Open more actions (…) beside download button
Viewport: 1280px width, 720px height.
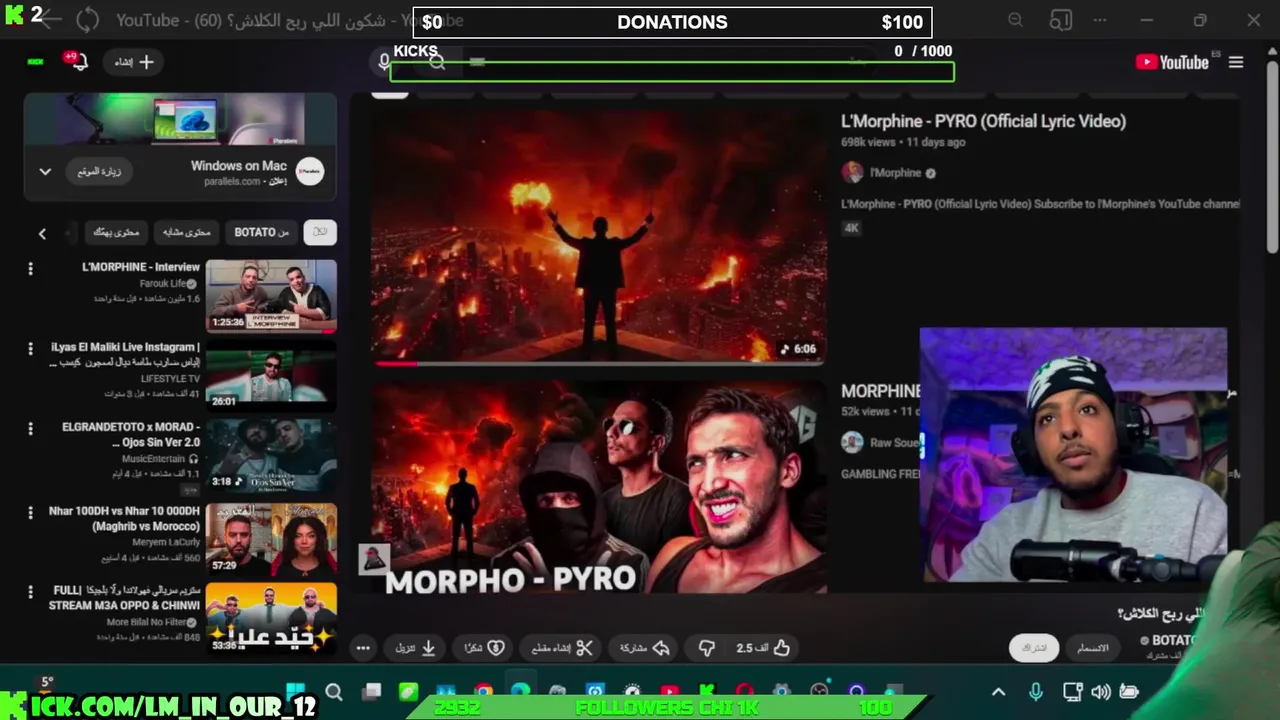pyautogui.click(x=363, y=648)
